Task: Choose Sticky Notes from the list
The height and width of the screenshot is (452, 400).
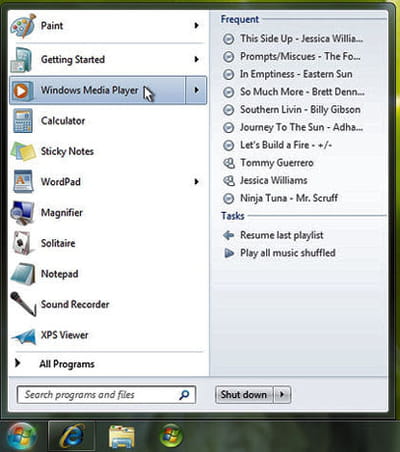Action: coord(108,151)
